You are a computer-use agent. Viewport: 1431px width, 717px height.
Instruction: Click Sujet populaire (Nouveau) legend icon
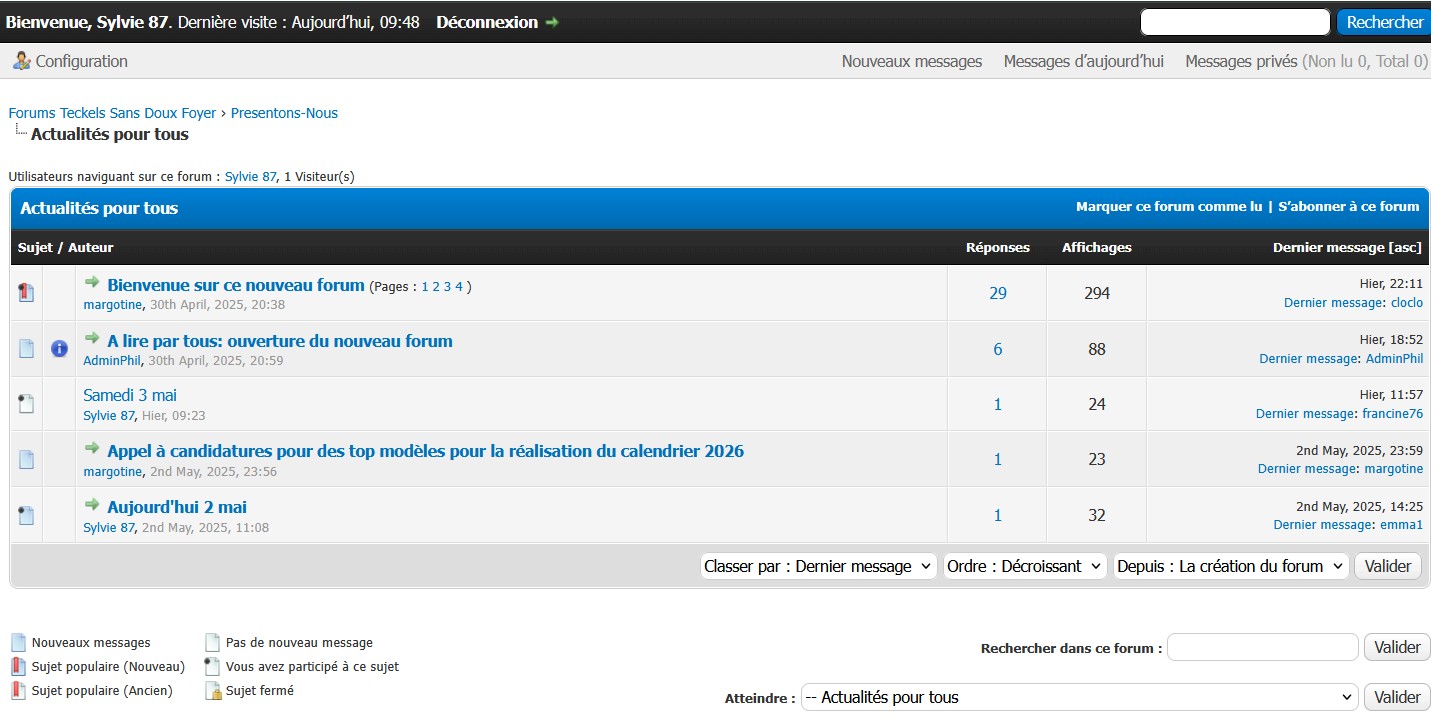[x=18, y=667]
